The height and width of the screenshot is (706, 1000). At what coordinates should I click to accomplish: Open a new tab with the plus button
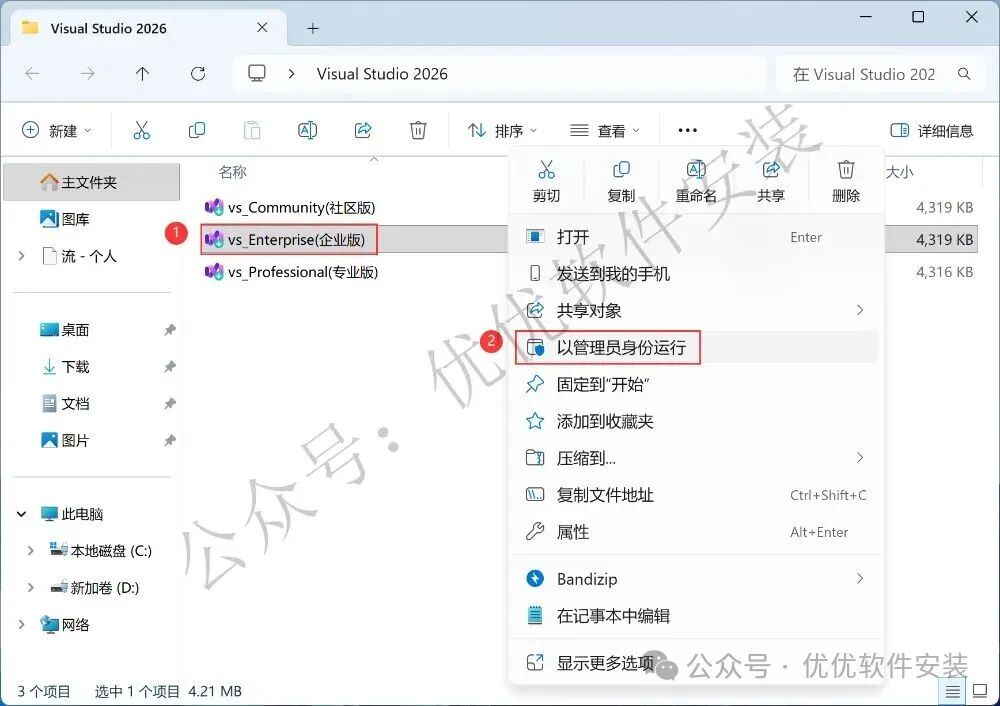tap(312, 28)
